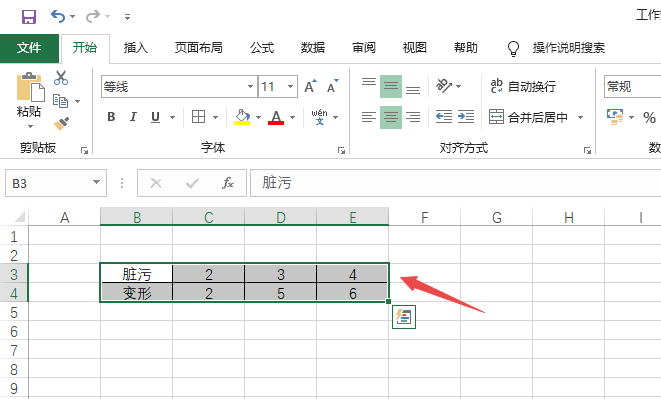Click the Percent Style icon
This screenshot has height=399, width=661.
tap(649, 117)
